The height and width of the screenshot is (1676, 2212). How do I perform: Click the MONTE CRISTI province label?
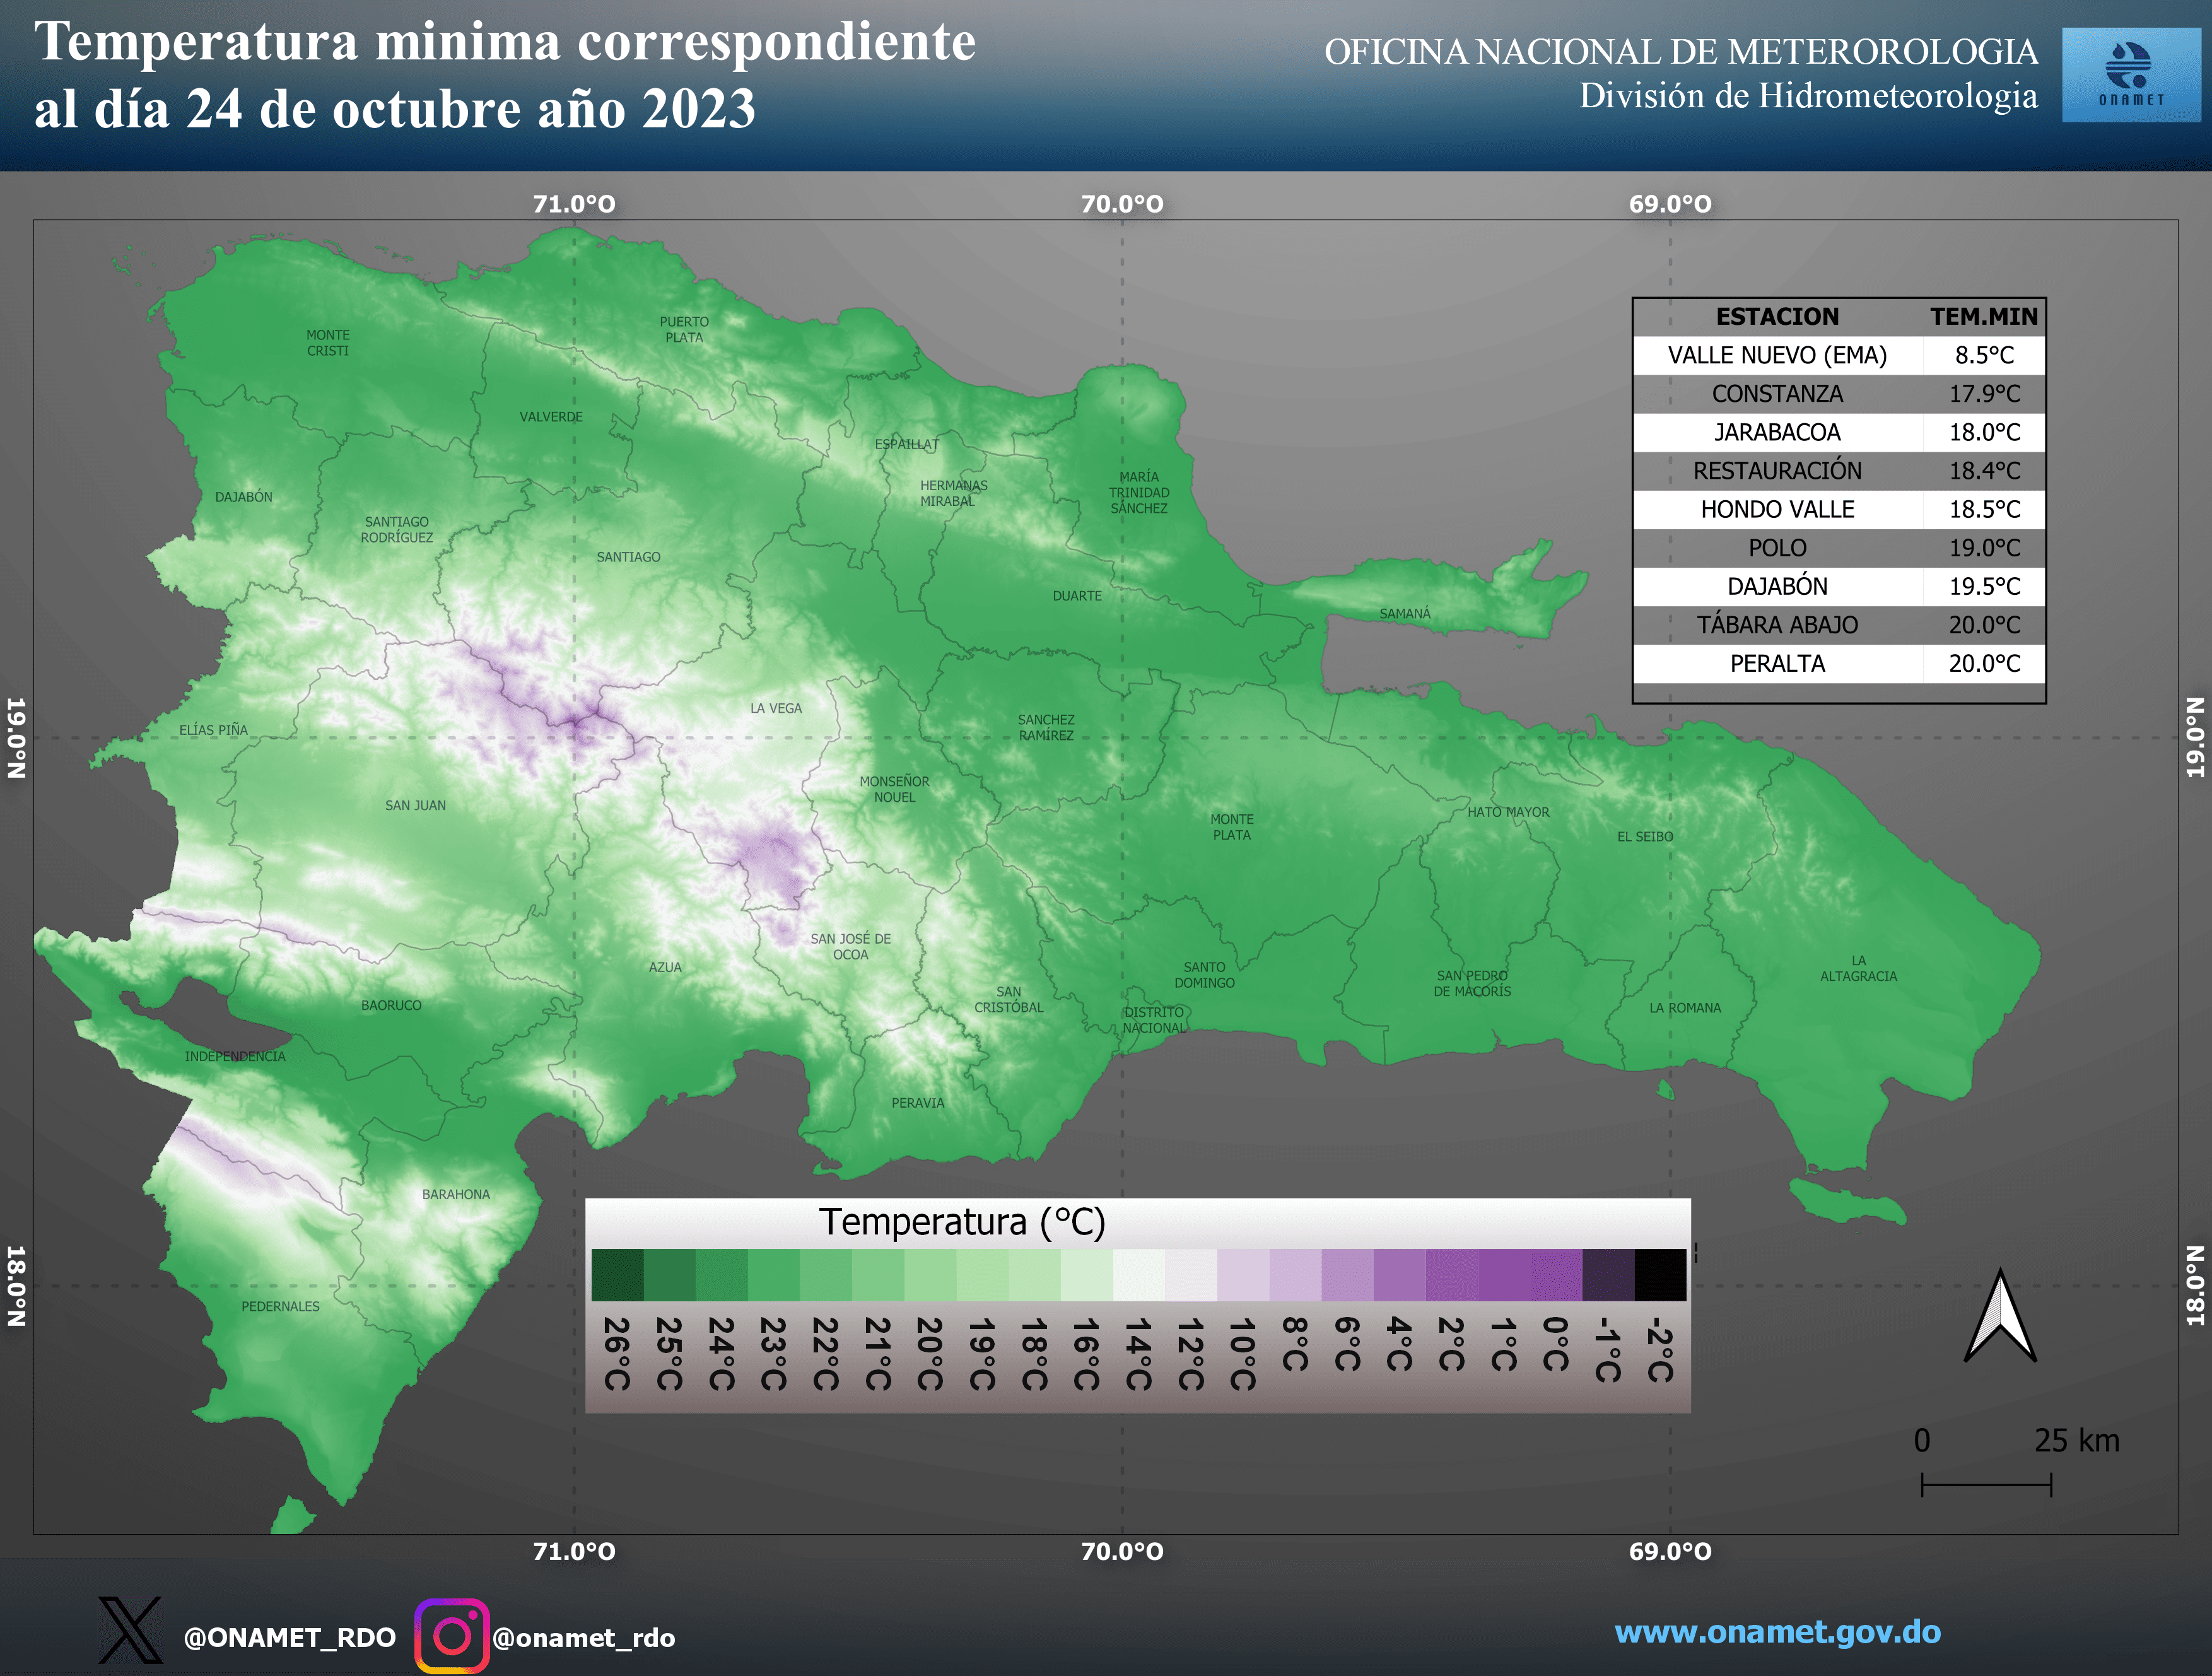click(x=328, y=343)
